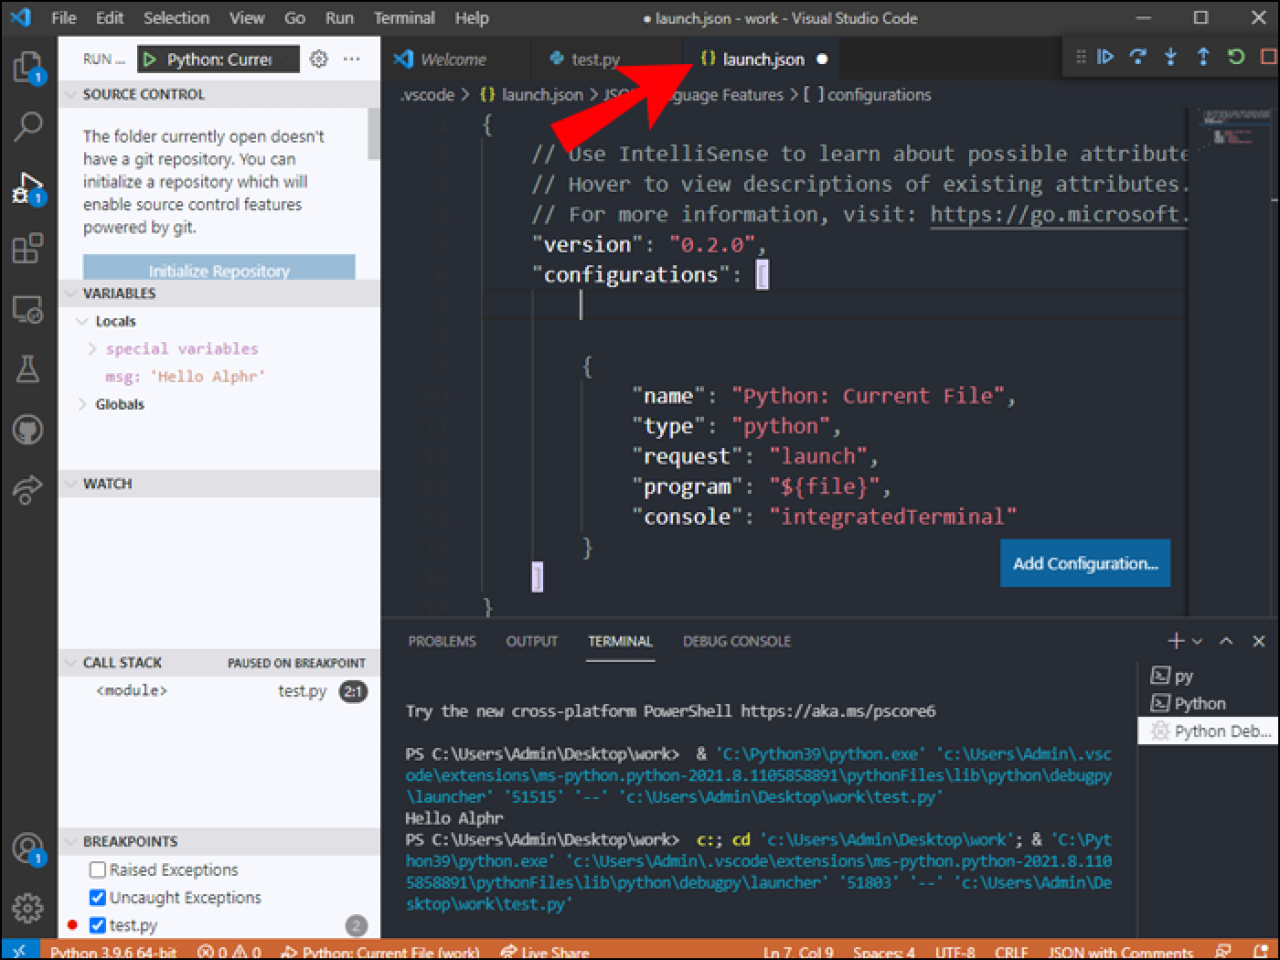Click Continue in the debug toolbar
The image size is (1280, 960).
tap(1105, 57)
